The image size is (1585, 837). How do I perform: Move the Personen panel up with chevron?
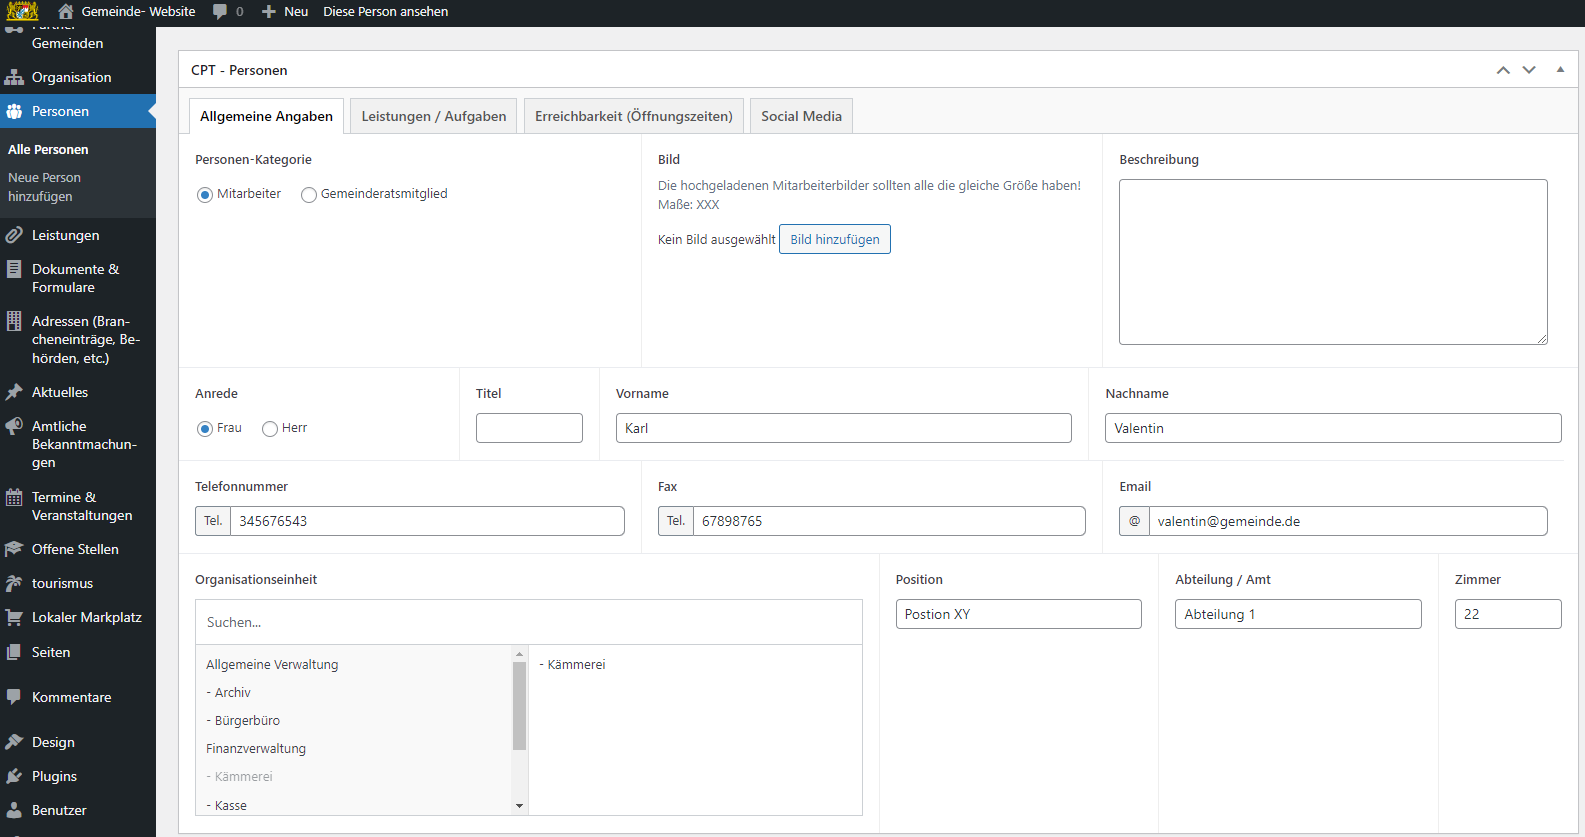(x=1503, y=70)
